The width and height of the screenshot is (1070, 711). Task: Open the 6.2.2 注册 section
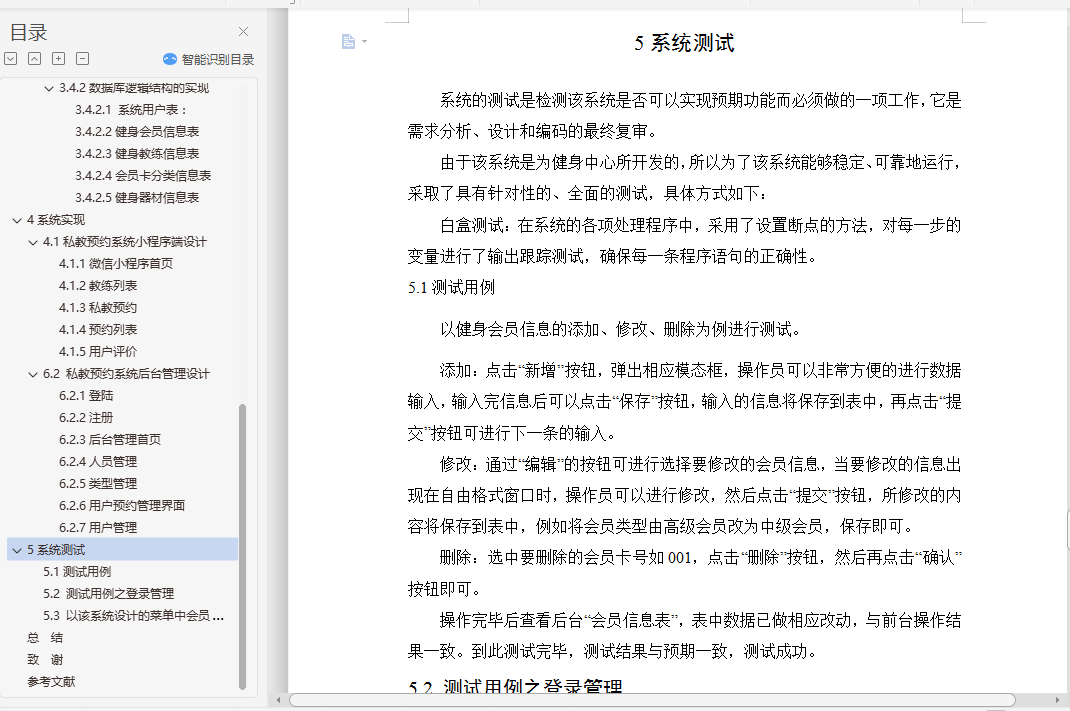[86, 418]
